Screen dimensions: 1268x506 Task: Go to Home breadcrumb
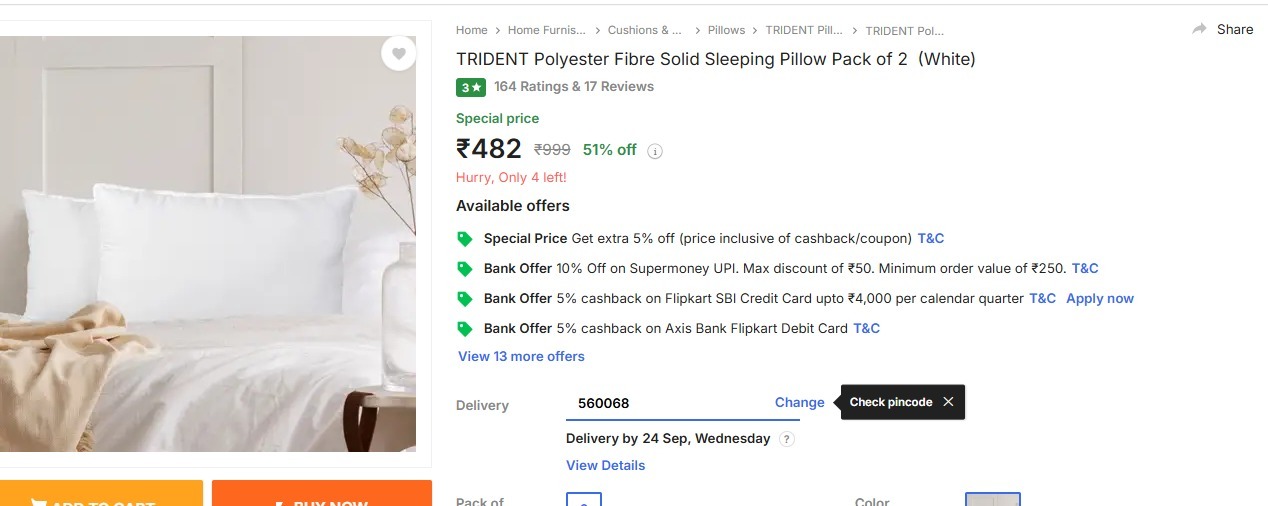coord(472,30)
